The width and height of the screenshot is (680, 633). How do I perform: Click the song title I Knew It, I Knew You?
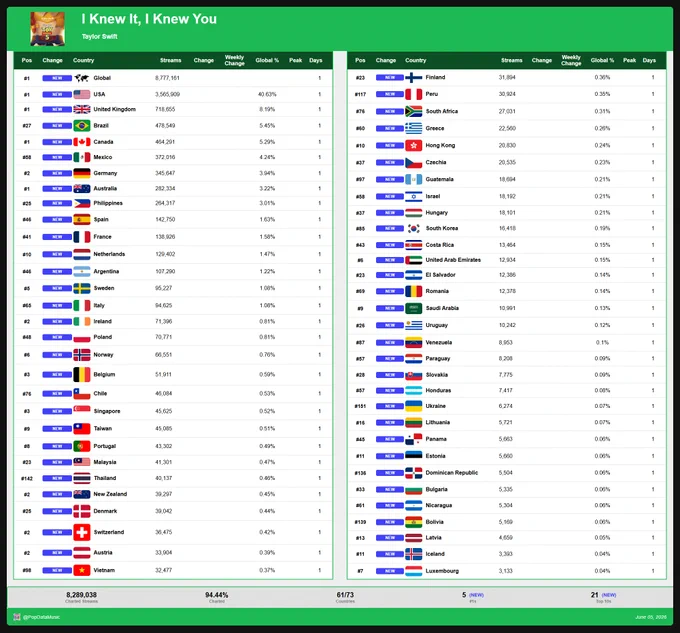pos(149,19)
